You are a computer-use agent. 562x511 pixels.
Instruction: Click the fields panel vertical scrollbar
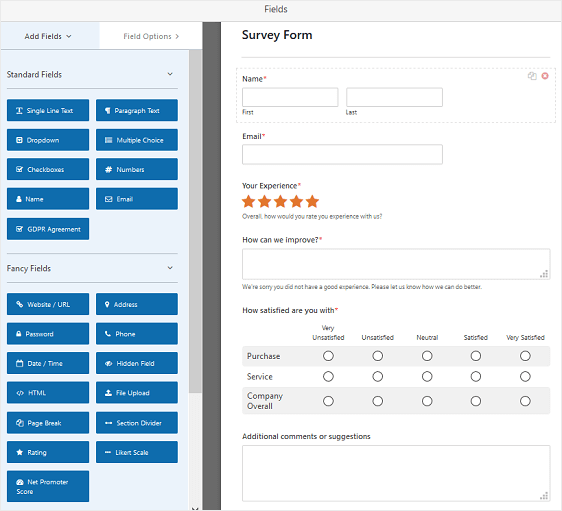(x=195, y=222)
